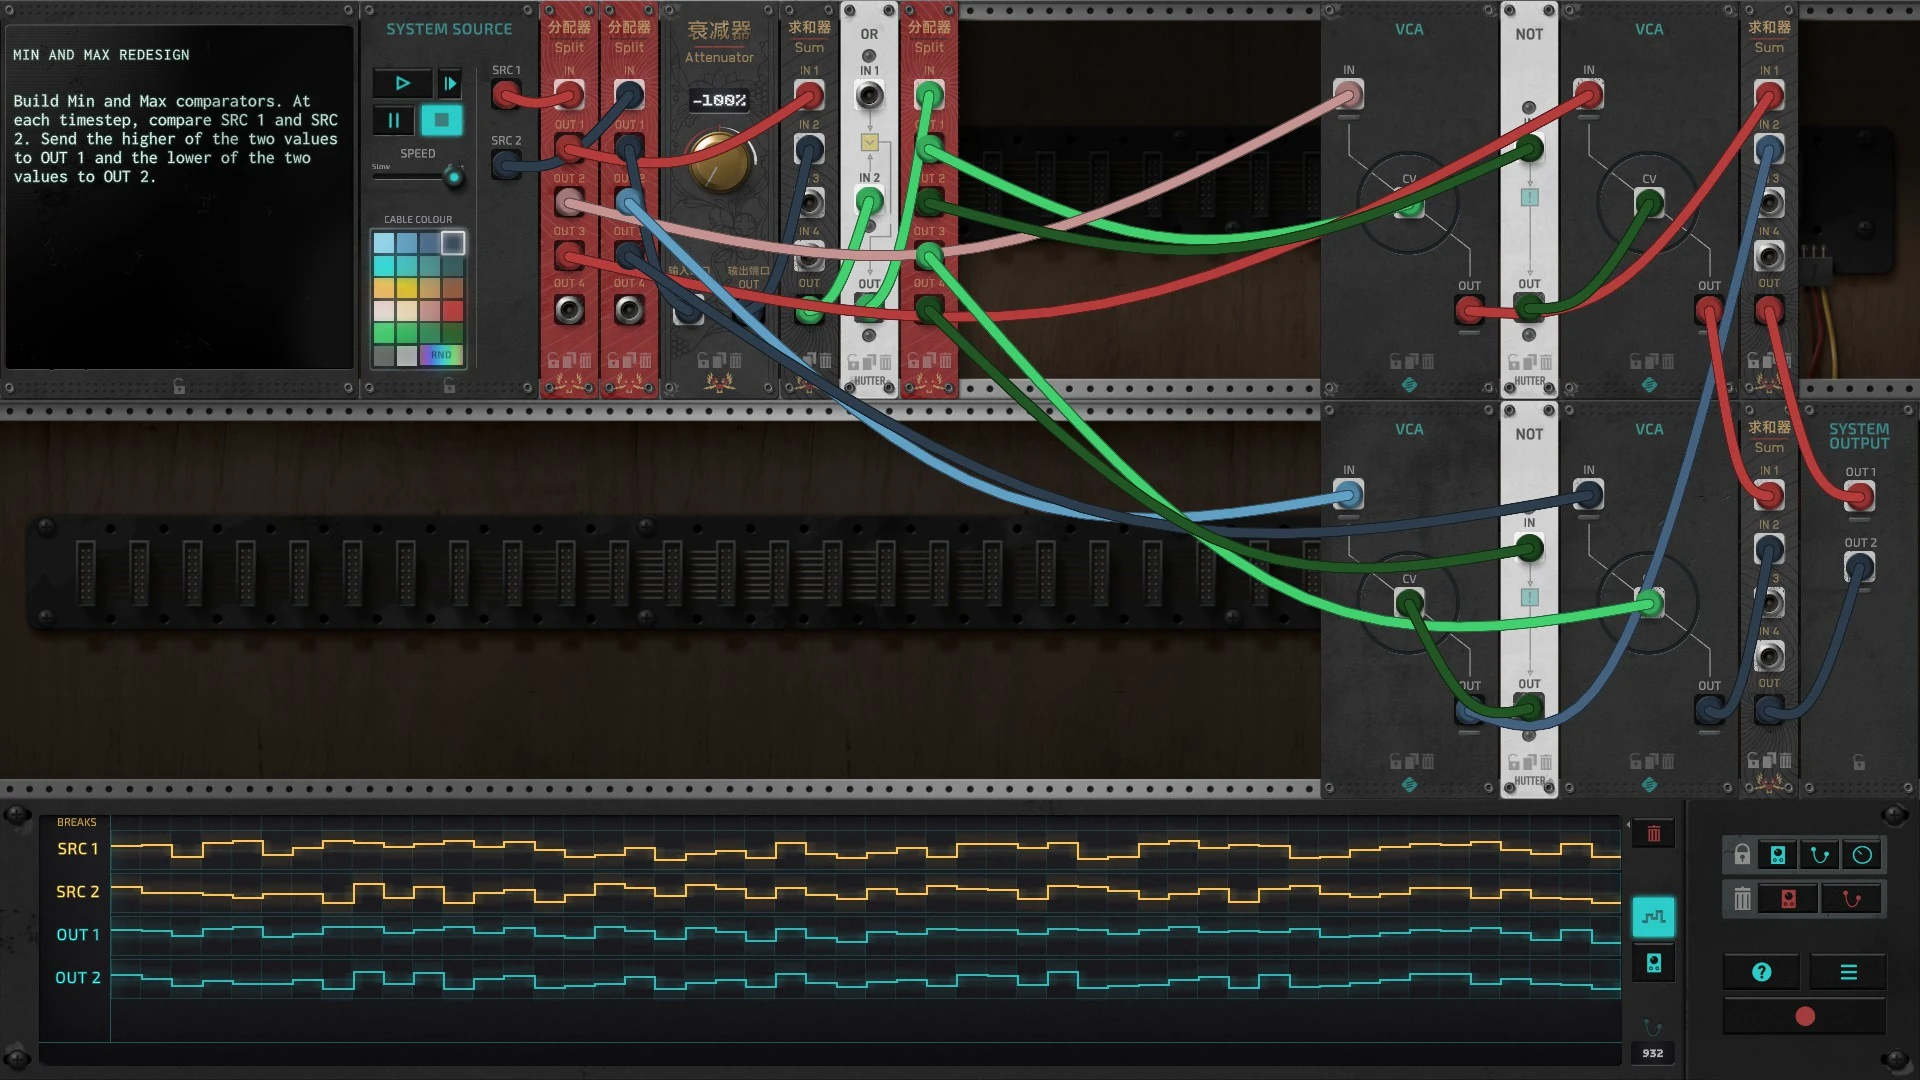The width and height of the screenshot is (1920, 1080).
Task: Click the red trash icon beside waveforms
Action: (1653, 834)
